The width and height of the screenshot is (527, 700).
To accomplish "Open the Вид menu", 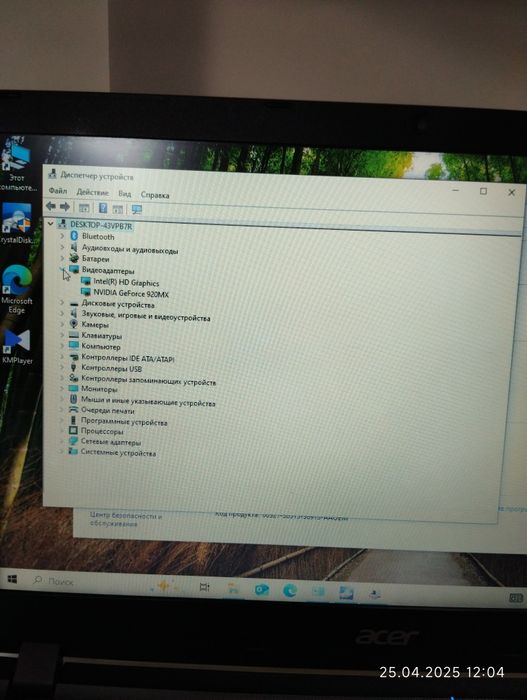I will click(125, 194).
